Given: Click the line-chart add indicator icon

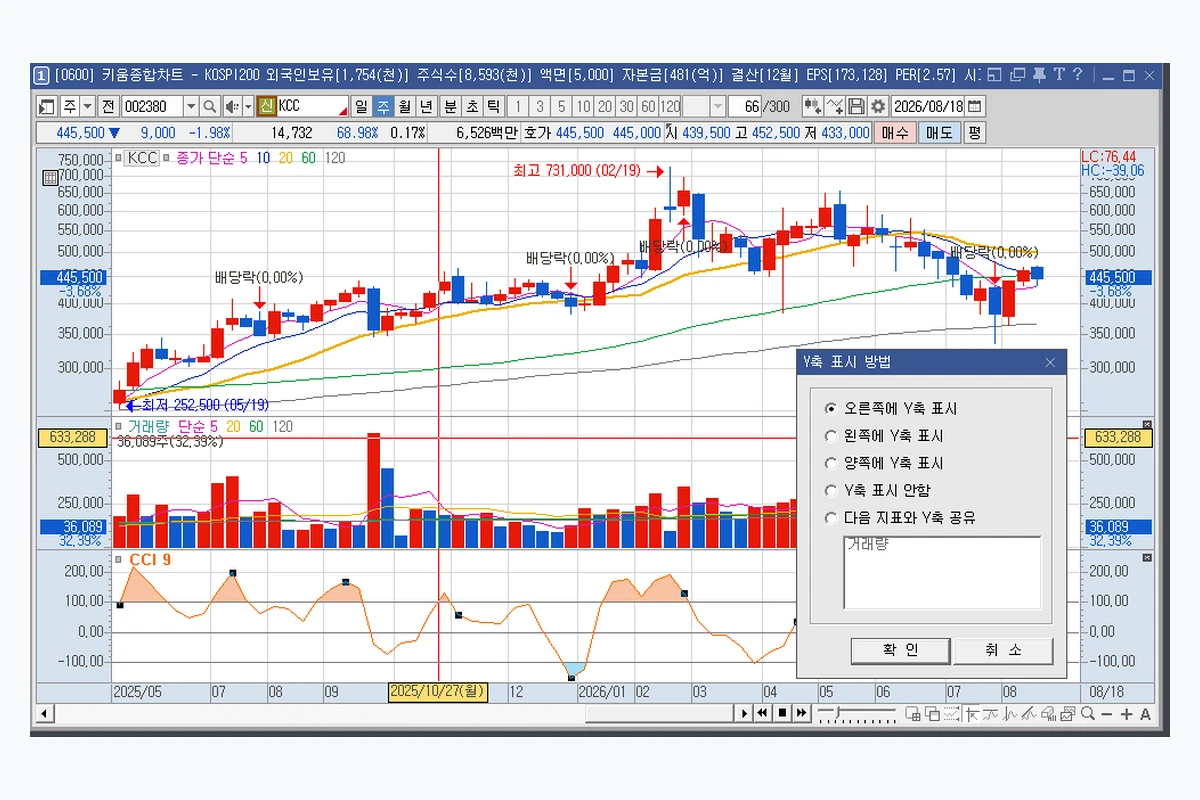Looking at the screenshot, I should (x=834, y=105).
